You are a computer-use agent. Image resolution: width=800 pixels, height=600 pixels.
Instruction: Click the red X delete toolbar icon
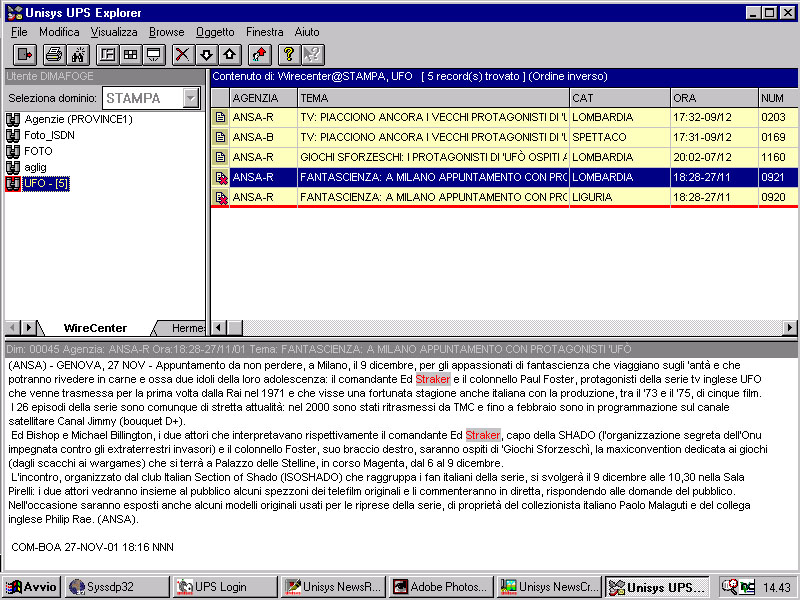(183, 55)
